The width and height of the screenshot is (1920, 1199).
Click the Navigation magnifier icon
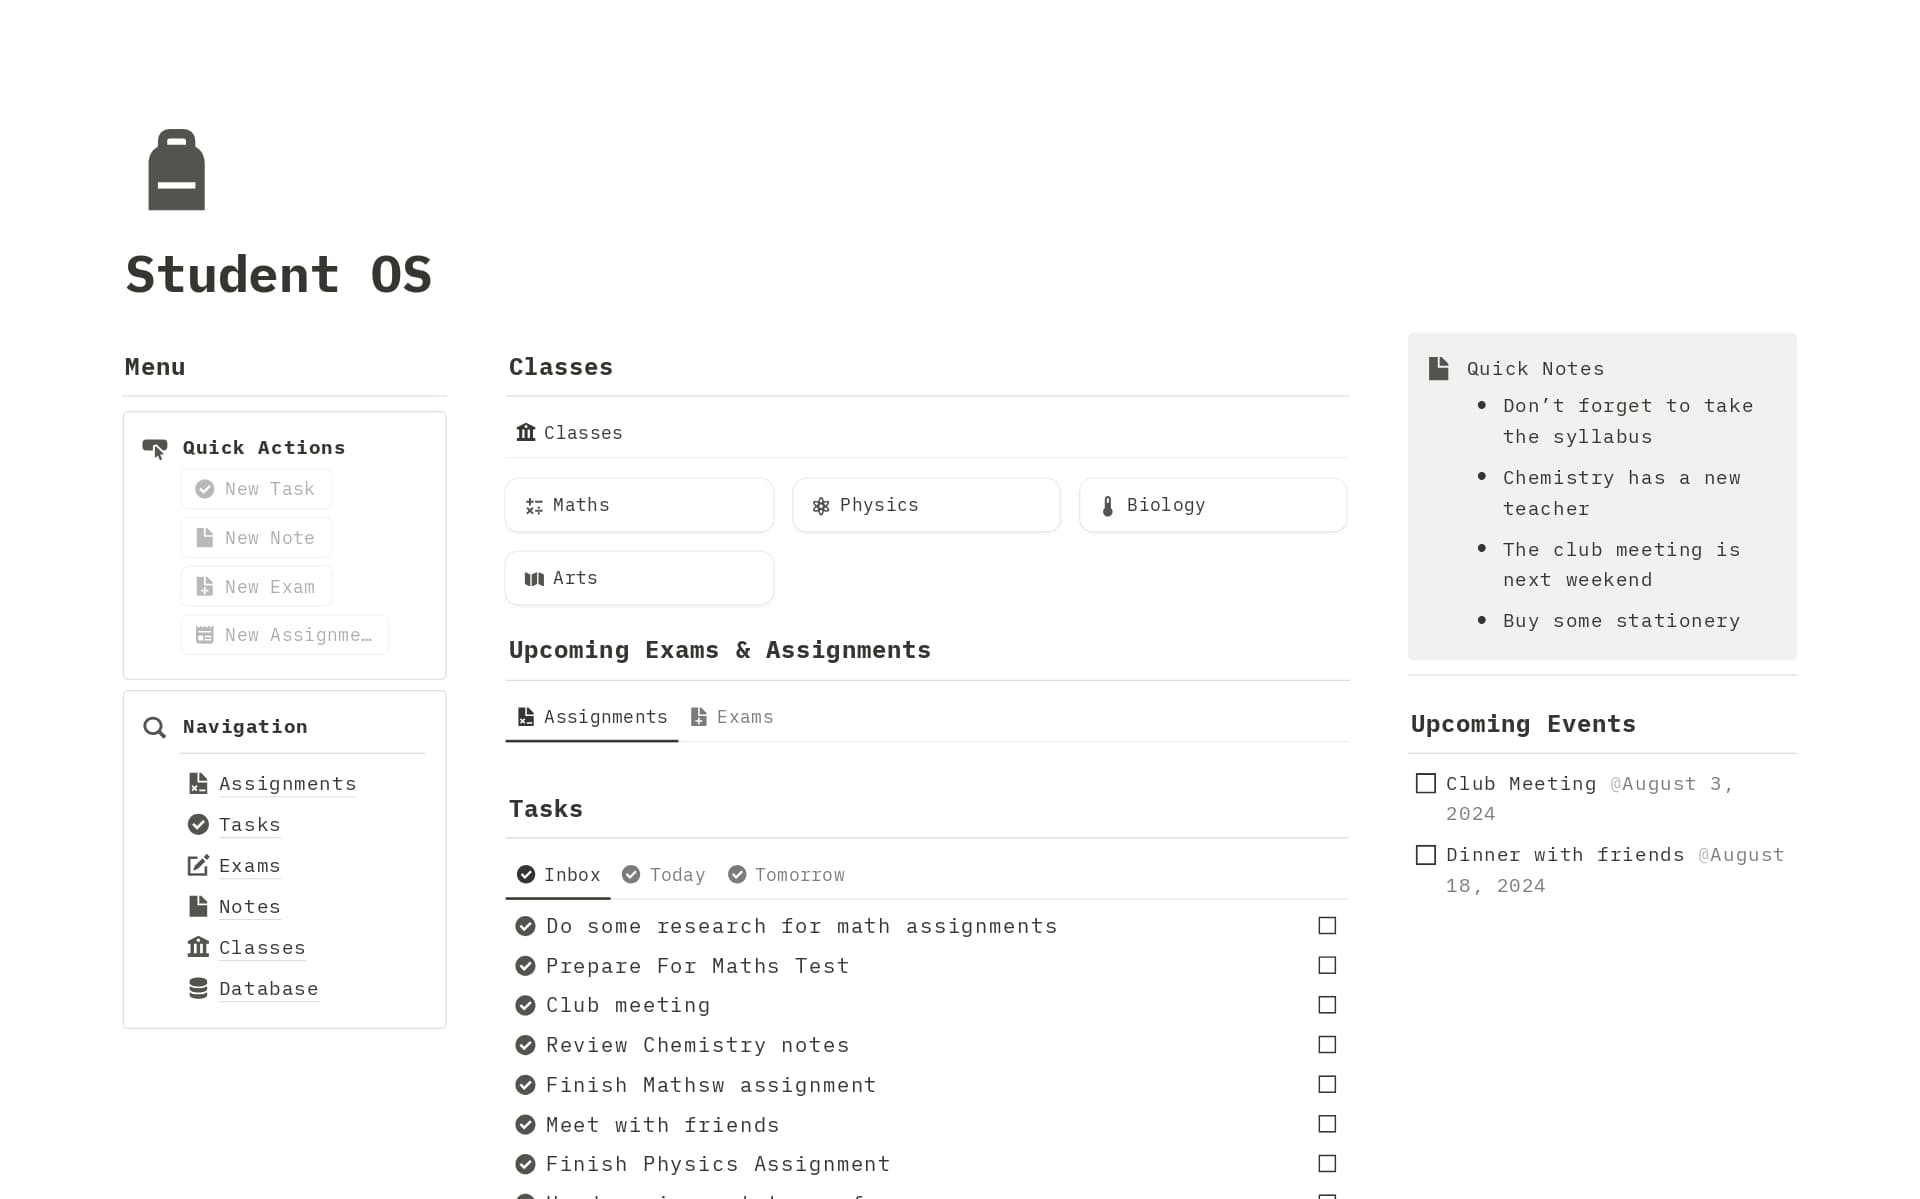pos(155,727)
